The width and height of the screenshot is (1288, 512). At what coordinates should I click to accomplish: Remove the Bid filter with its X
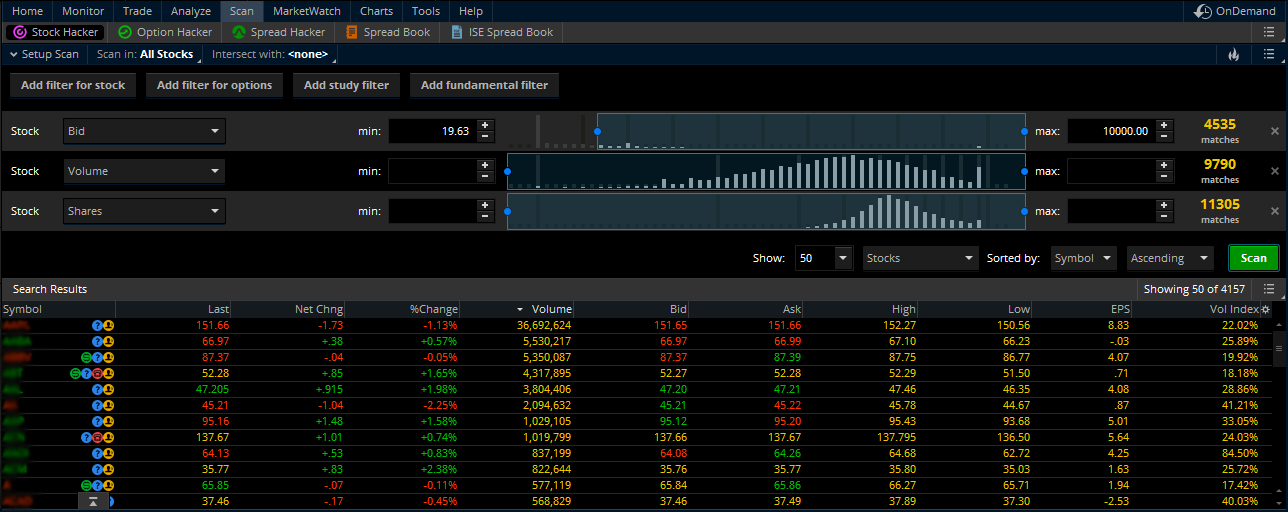[x=1274, y=131]
